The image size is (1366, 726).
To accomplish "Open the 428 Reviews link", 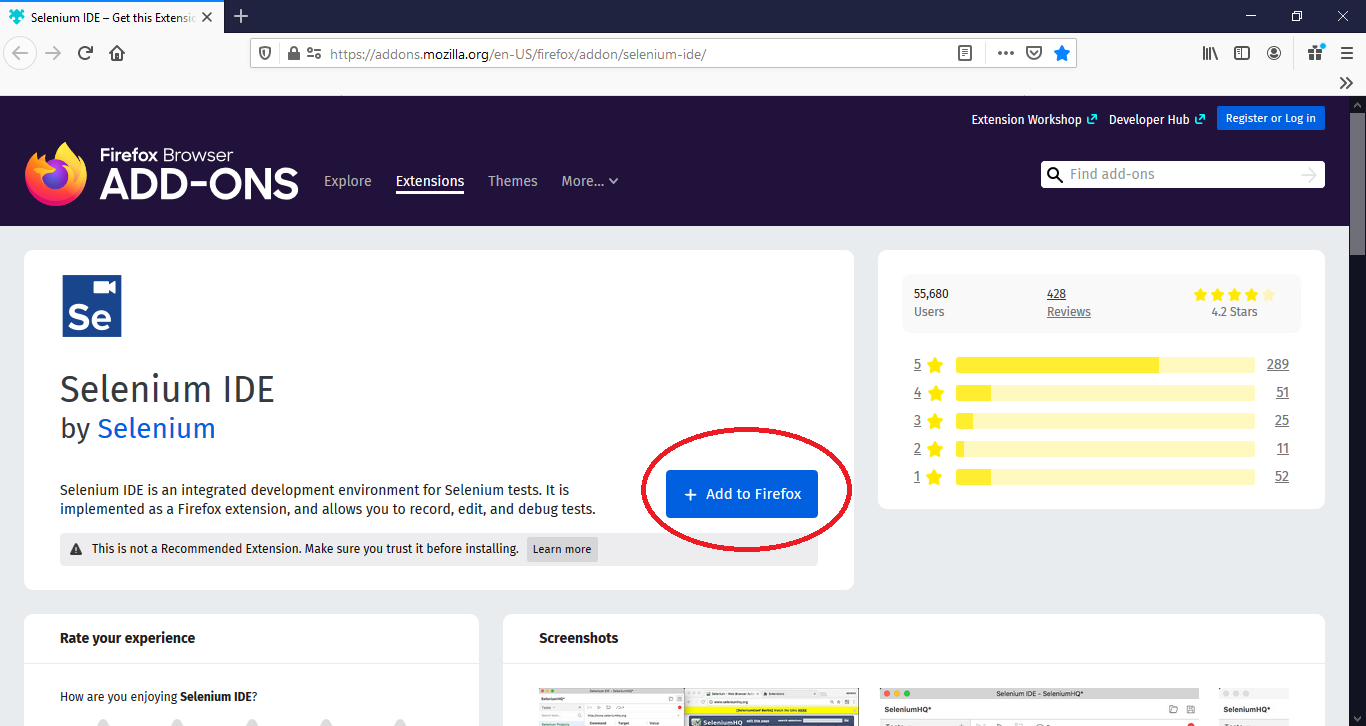I will click(1068, 303).
